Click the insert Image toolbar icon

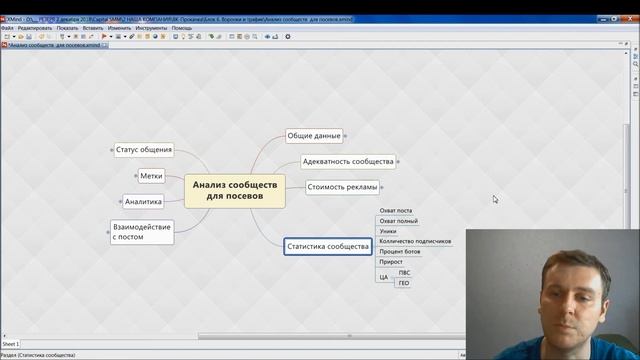(x=118, y=37)
